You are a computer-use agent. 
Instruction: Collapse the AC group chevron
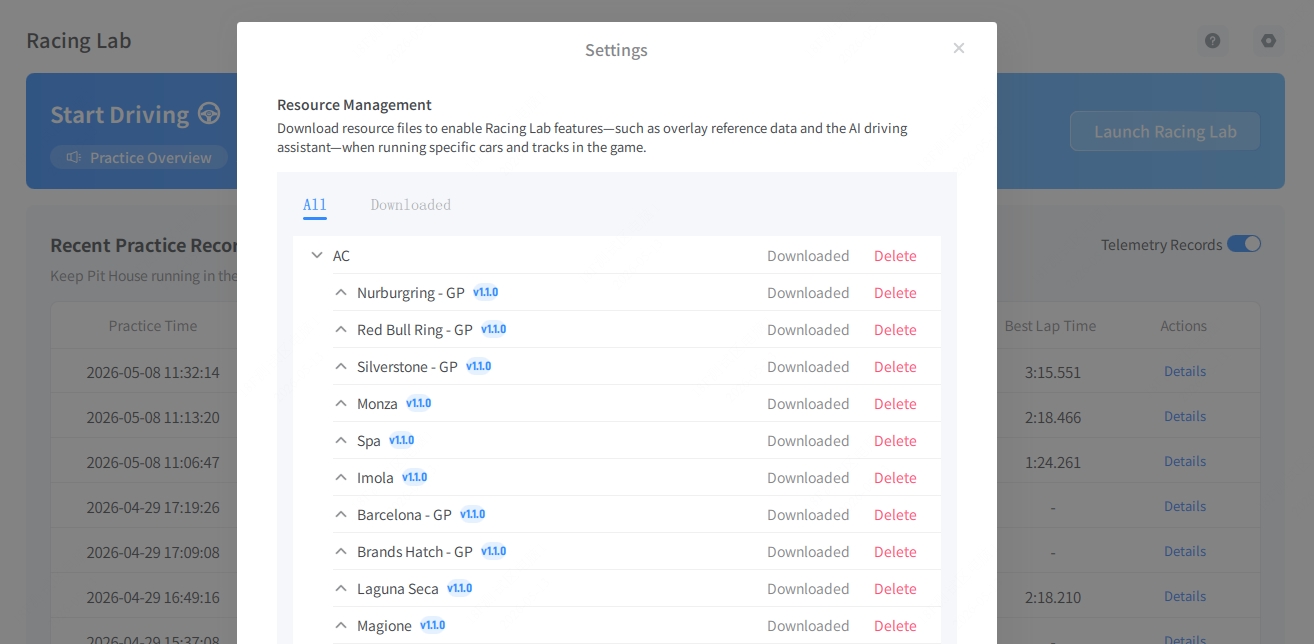(x=317, y=255)
